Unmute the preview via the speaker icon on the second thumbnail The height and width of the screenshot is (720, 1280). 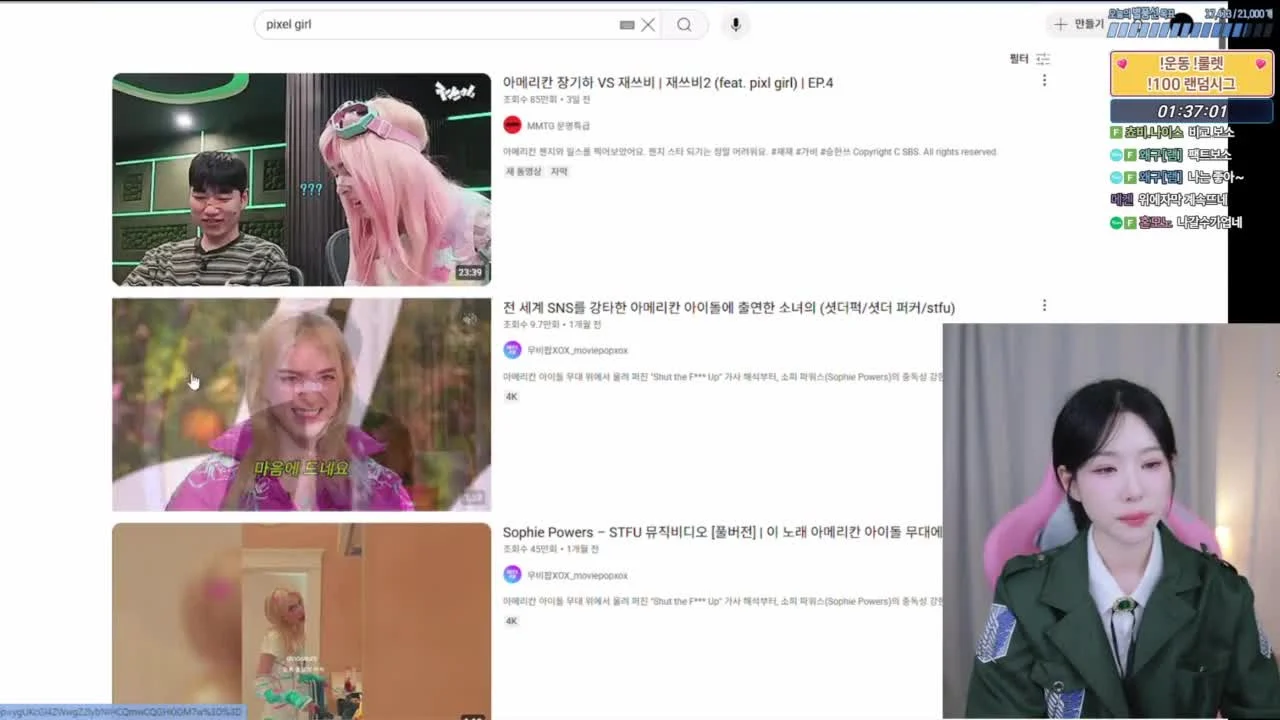(x=470, y=319)
